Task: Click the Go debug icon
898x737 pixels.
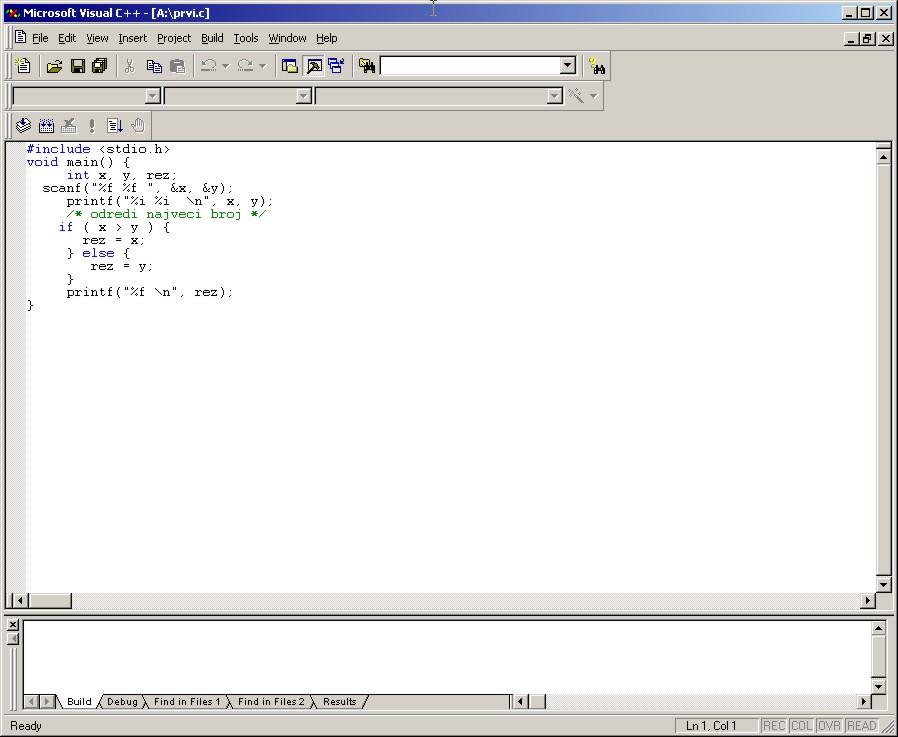Action: 115,125
